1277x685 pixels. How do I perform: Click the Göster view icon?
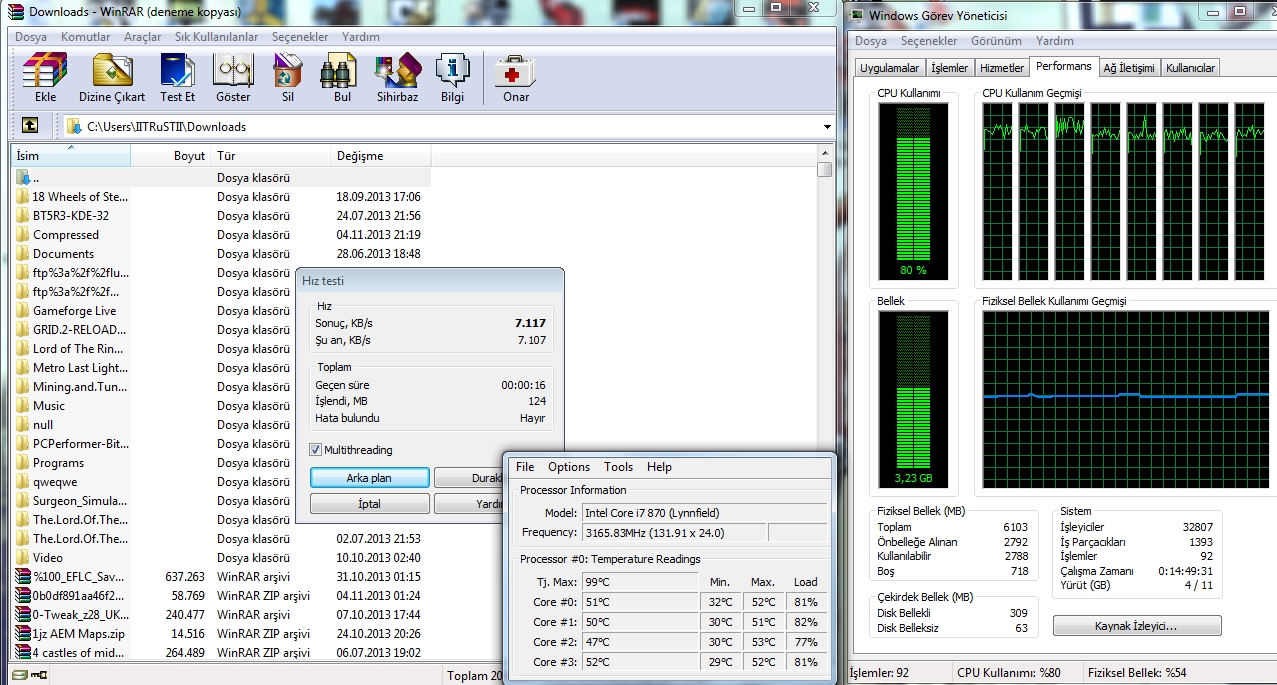point(233,71)
